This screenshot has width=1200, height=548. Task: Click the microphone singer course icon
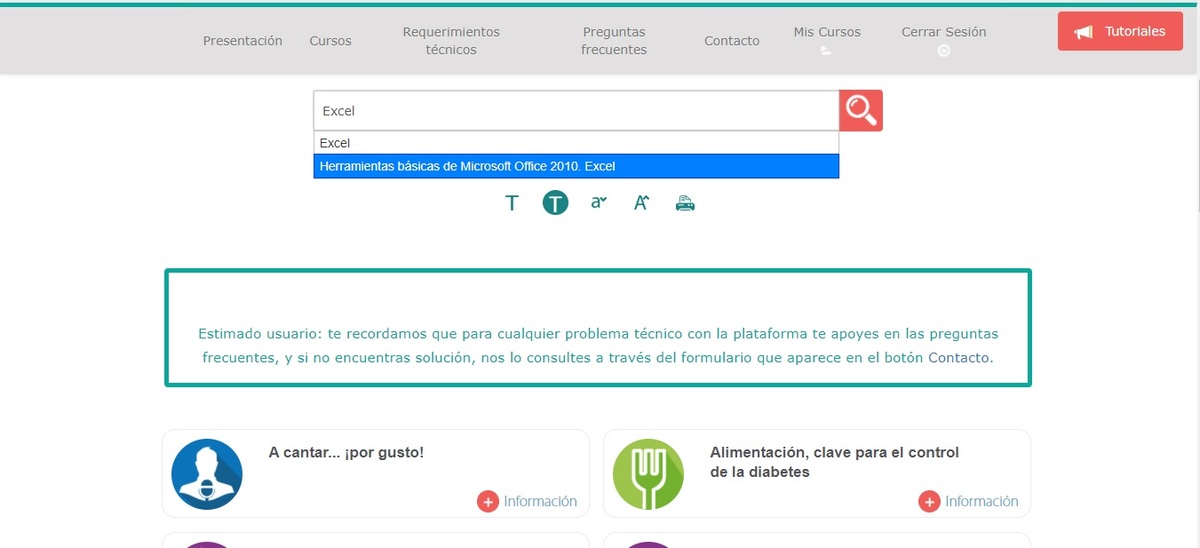[207, 474]
